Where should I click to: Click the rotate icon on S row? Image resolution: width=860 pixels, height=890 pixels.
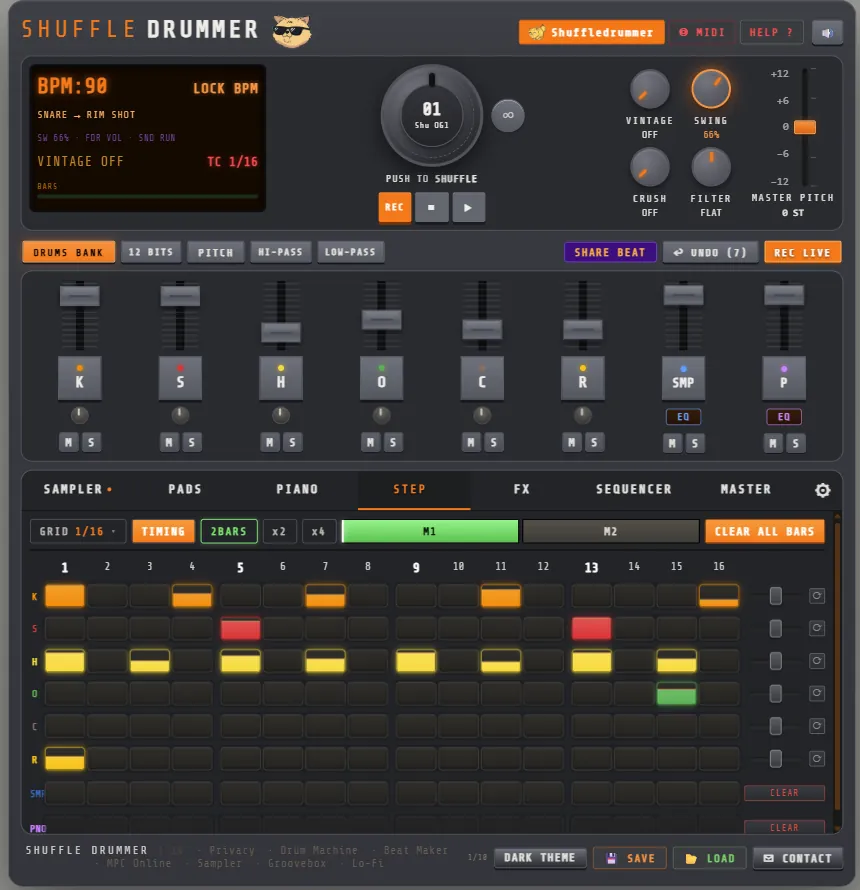(817, 628)
